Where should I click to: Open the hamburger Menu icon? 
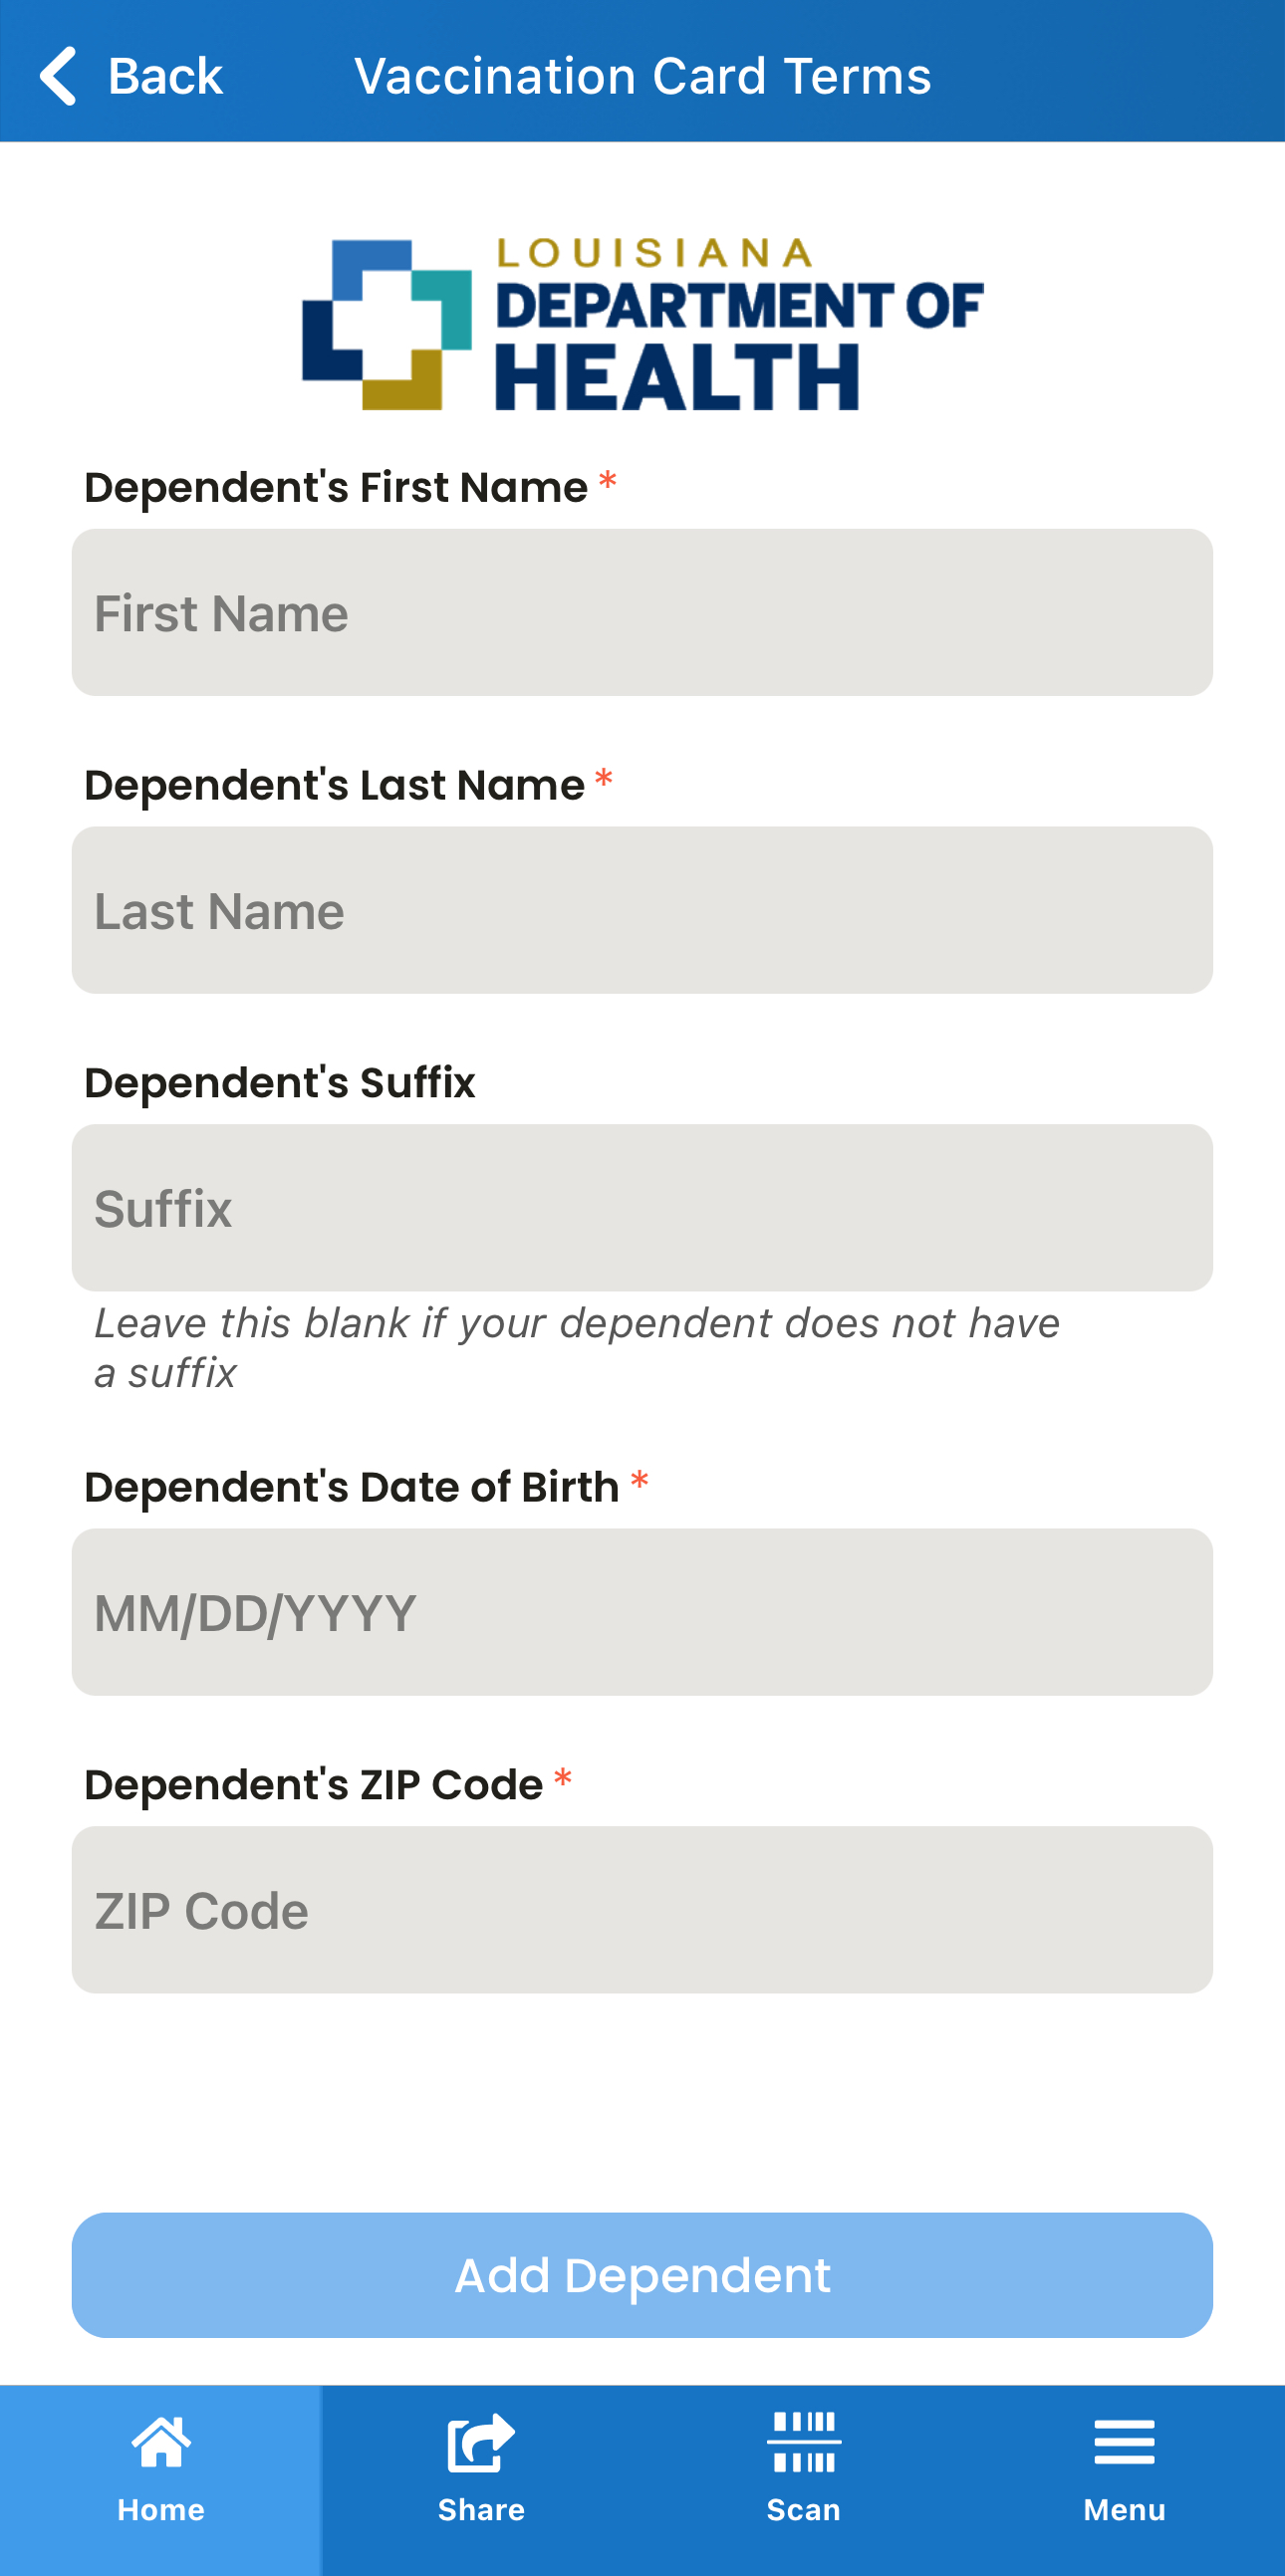click(x=1124, y=2442)
